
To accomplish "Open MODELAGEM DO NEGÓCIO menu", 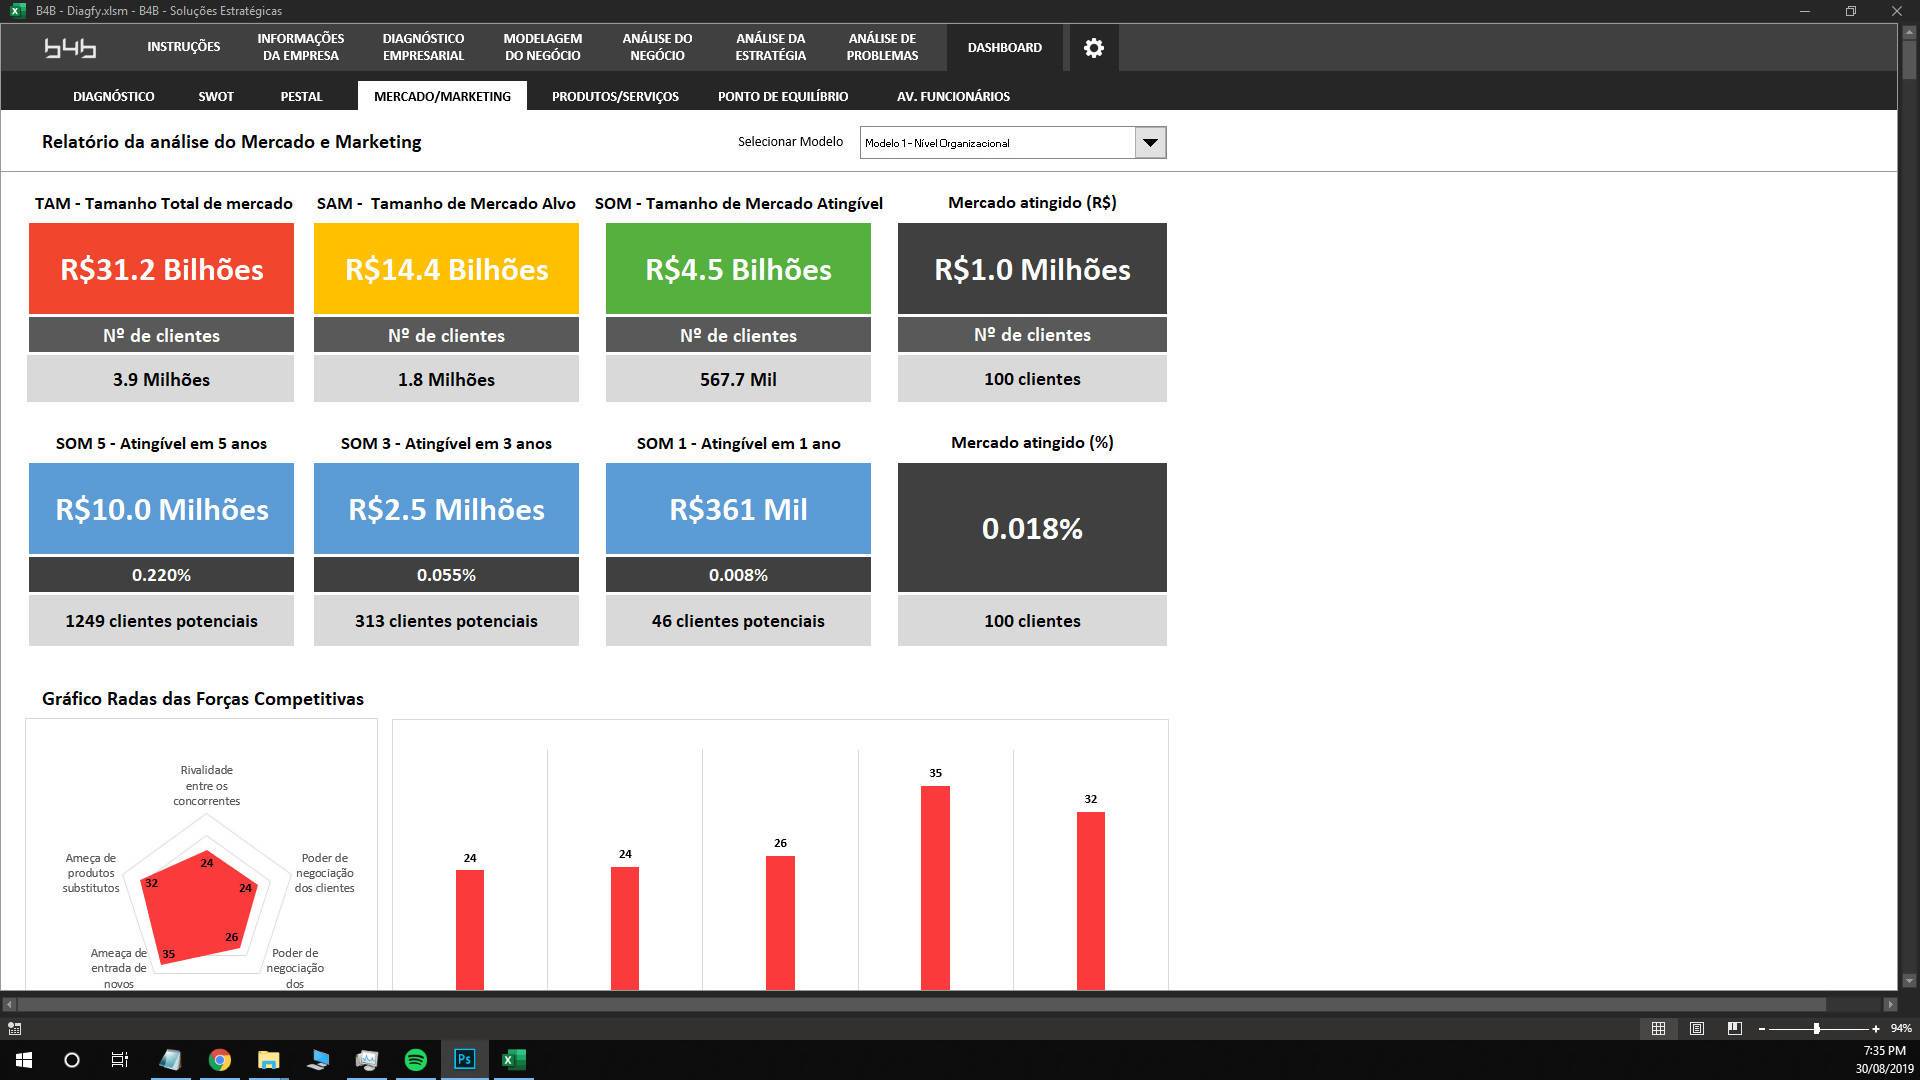I will (542, 47).
